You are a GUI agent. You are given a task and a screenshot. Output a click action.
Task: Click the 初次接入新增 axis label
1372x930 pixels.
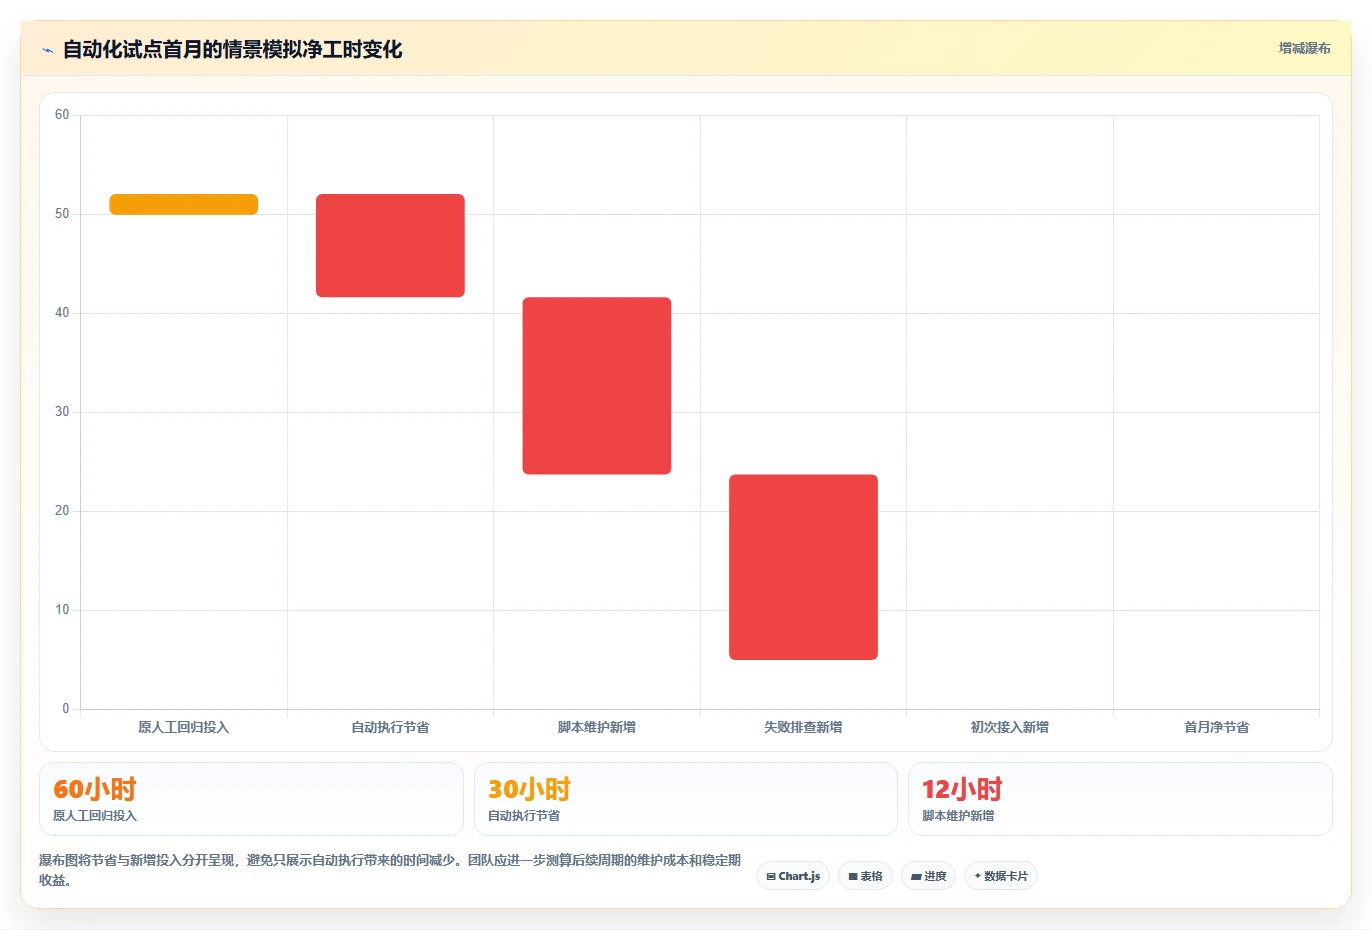pos(1010,727)
